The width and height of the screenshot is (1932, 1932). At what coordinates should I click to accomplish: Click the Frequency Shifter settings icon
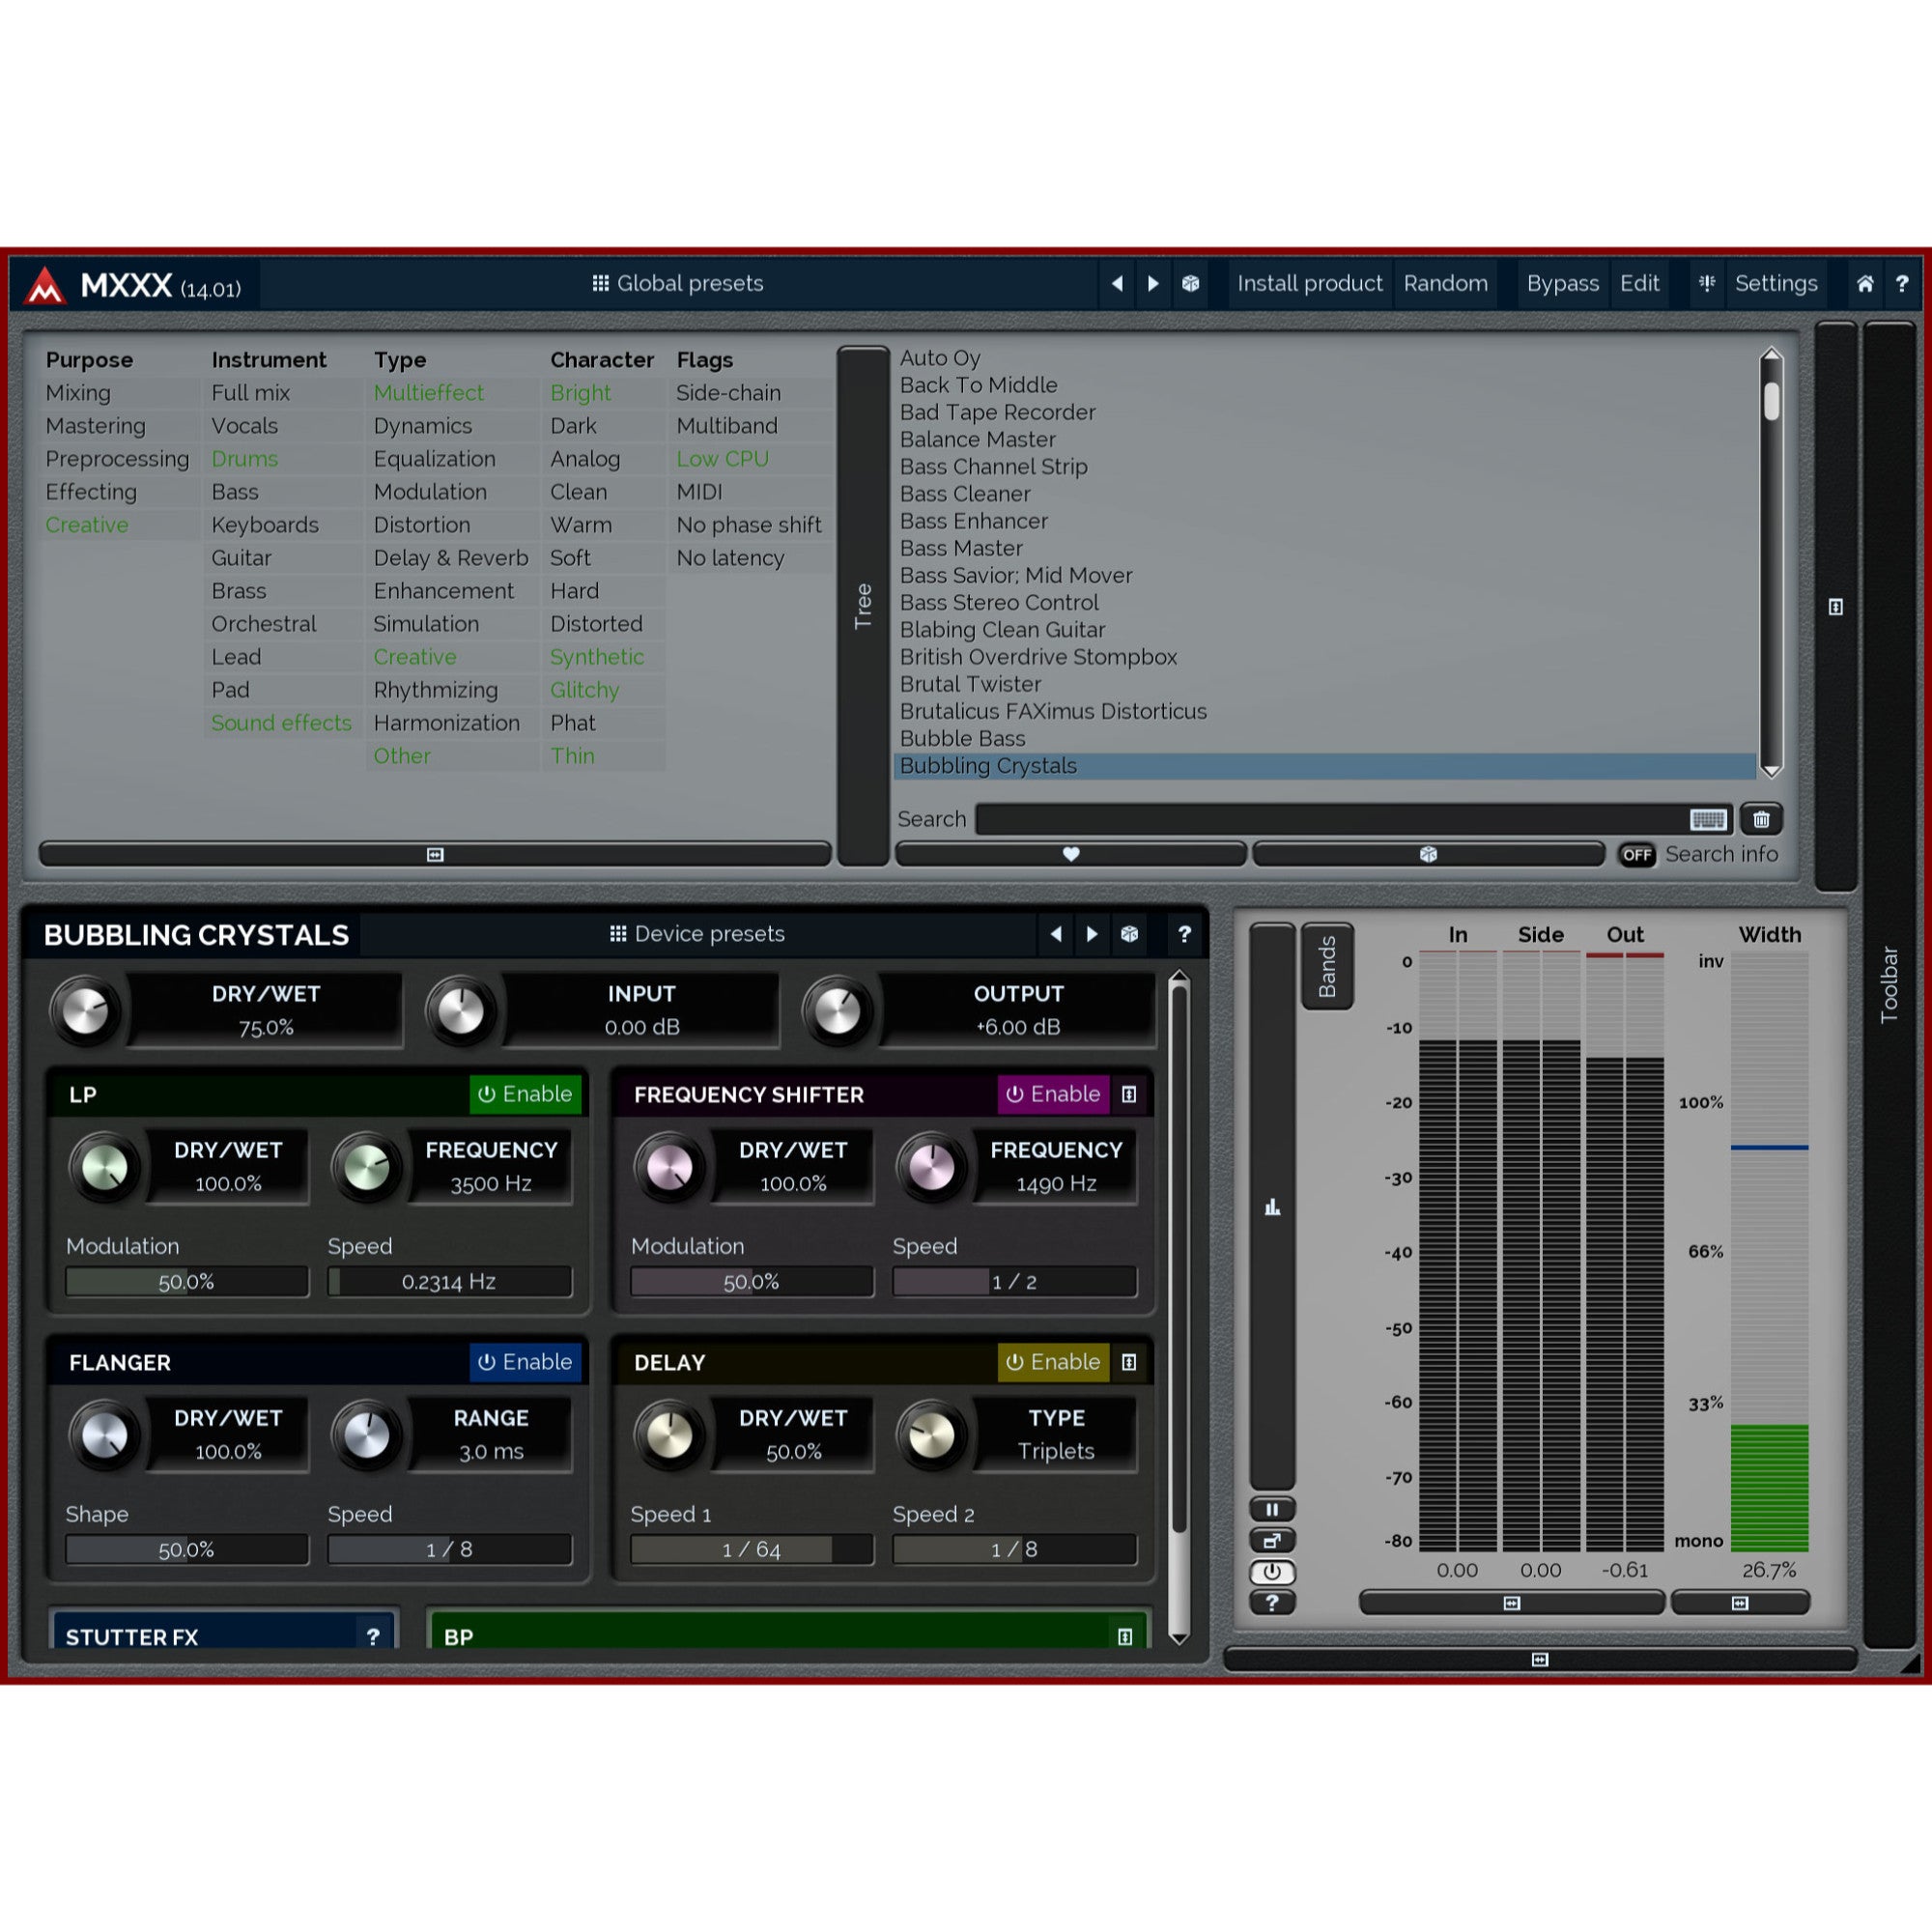click(1129, 1094)
